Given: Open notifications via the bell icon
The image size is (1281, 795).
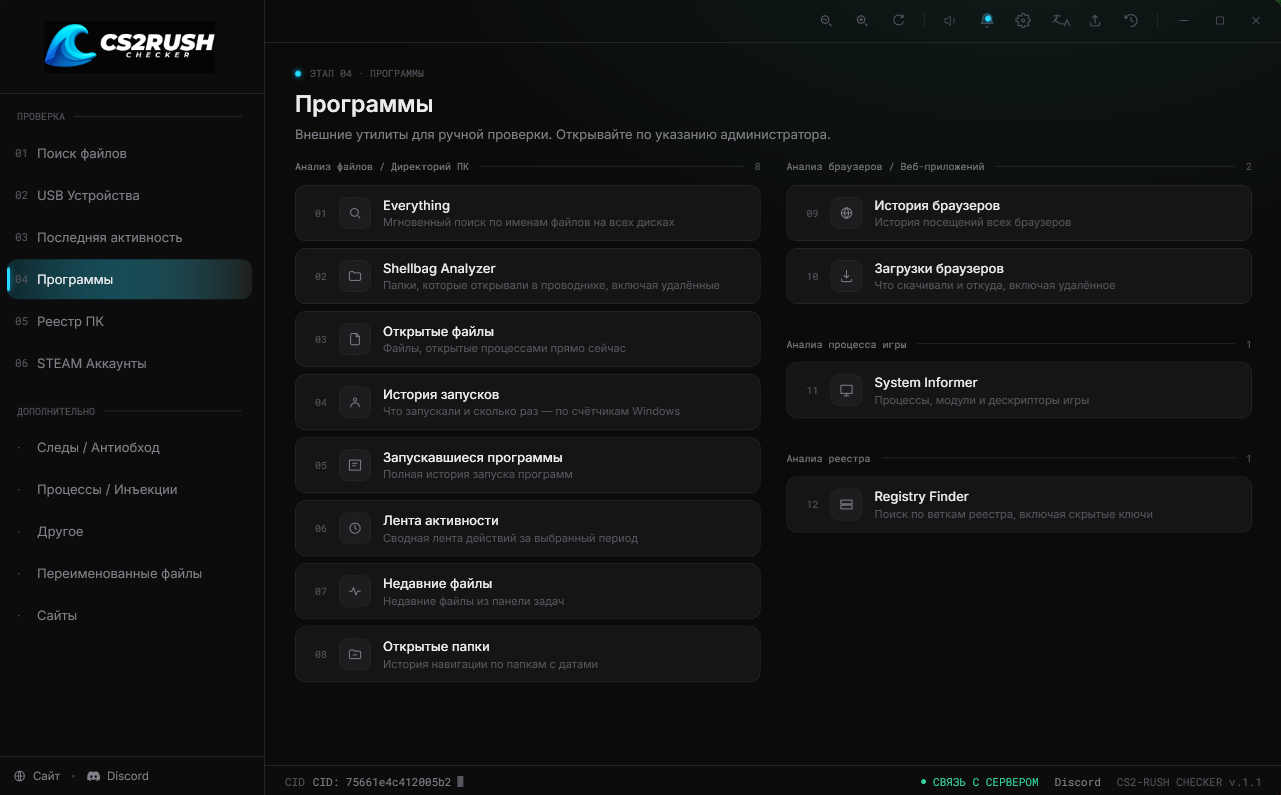Looking at the screenshot, I should [x=987, y=20].
